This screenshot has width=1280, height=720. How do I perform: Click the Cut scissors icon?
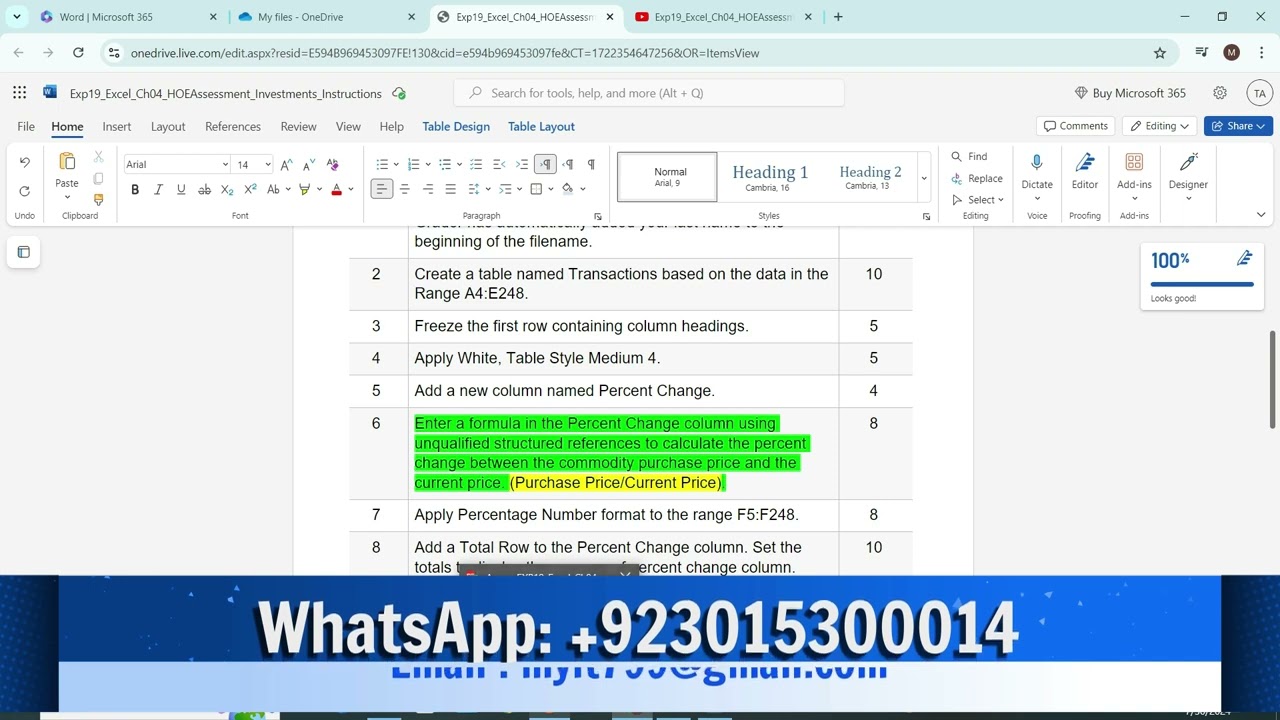point(98,157)
